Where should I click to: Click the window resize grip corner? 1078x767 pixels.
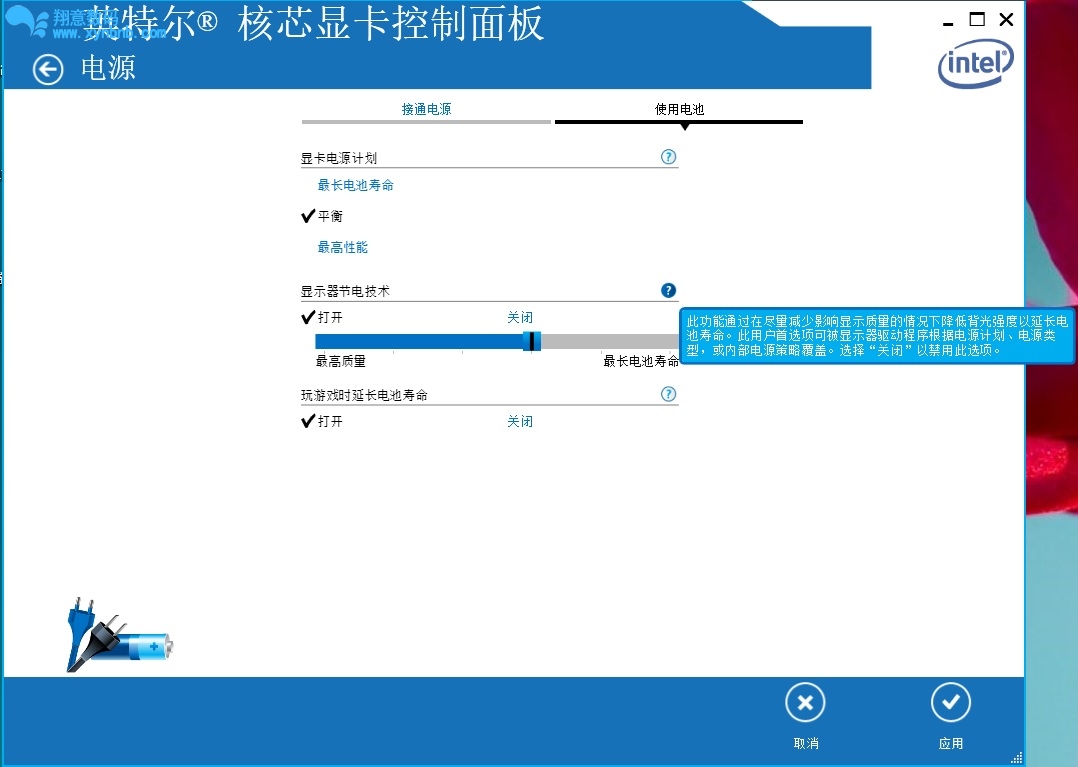pos(1017,758)
